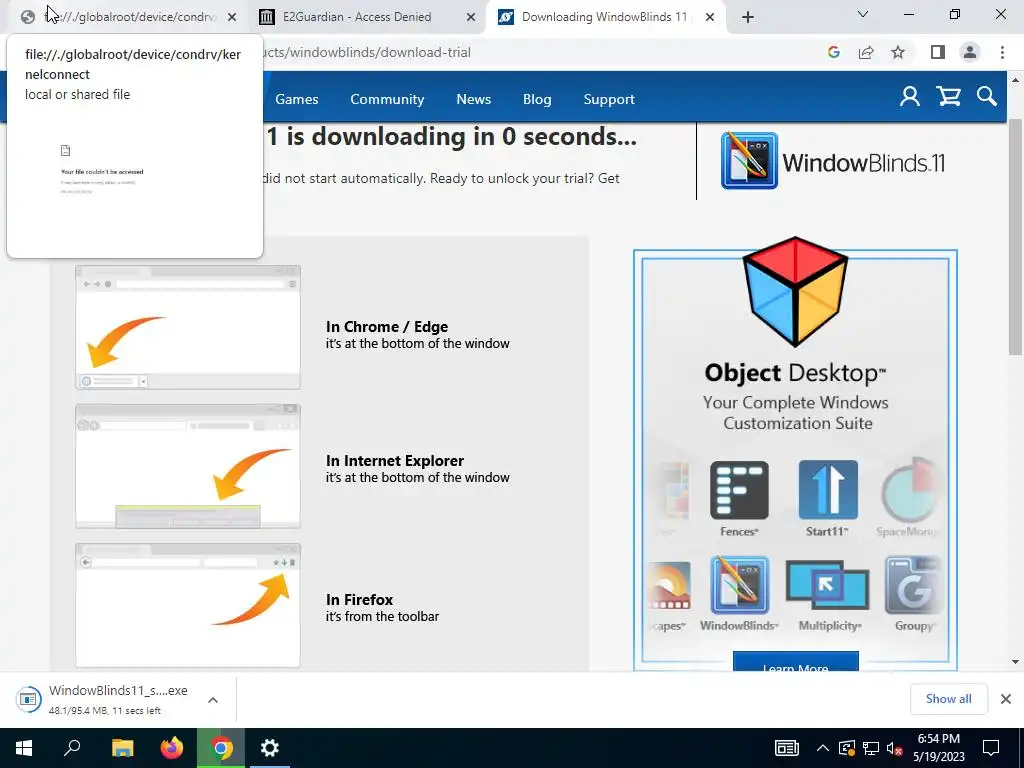Viewport: 1024px width, 768px height.
Task: Close the globalroot file tab
Action: tap(232, 18)
